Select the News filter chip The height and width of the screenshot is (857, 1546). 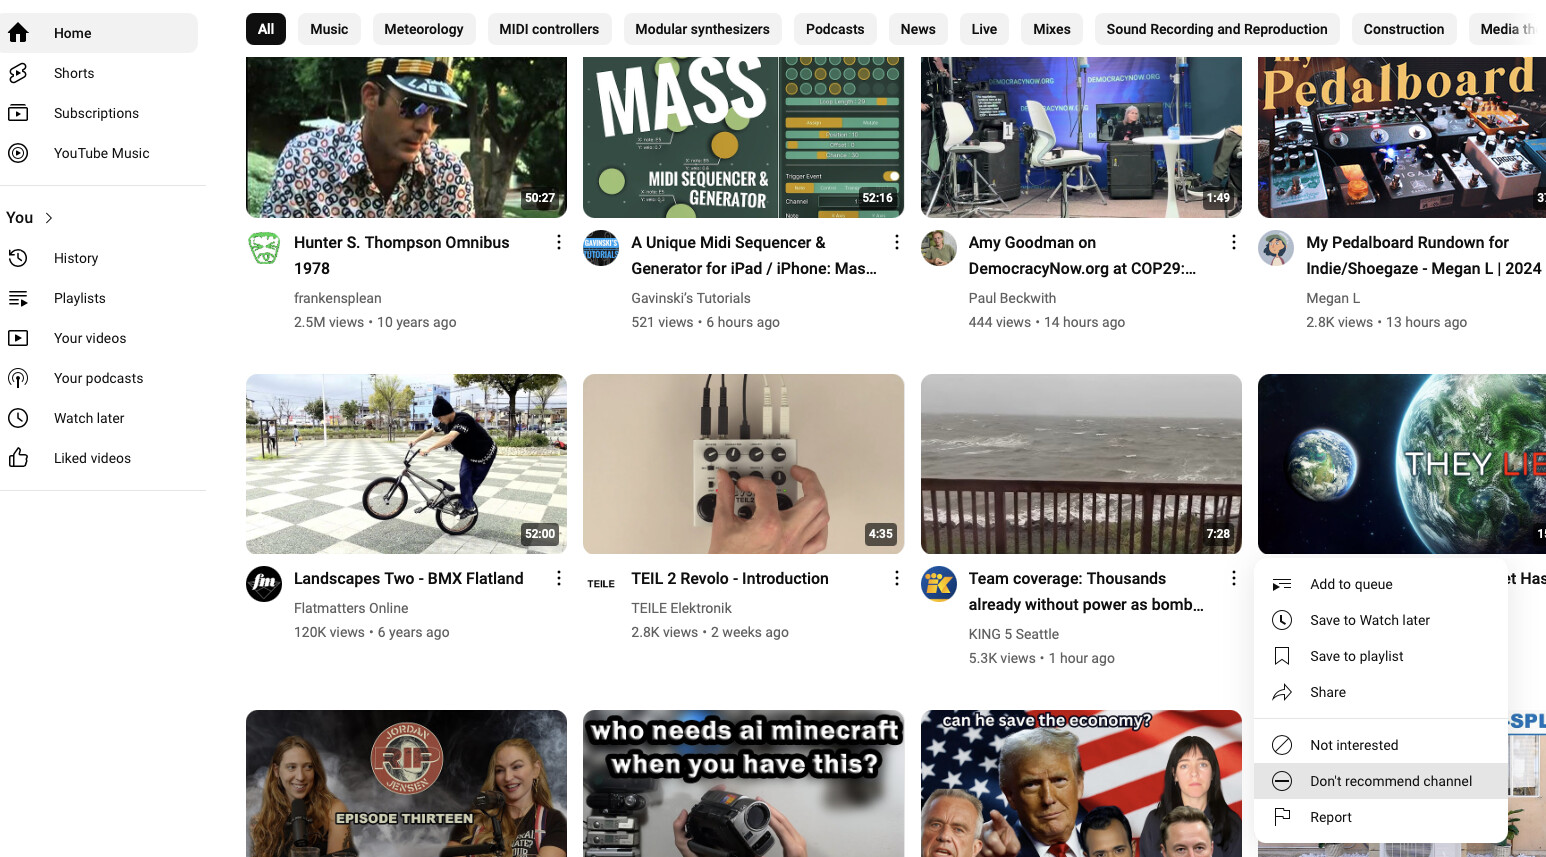918,29
